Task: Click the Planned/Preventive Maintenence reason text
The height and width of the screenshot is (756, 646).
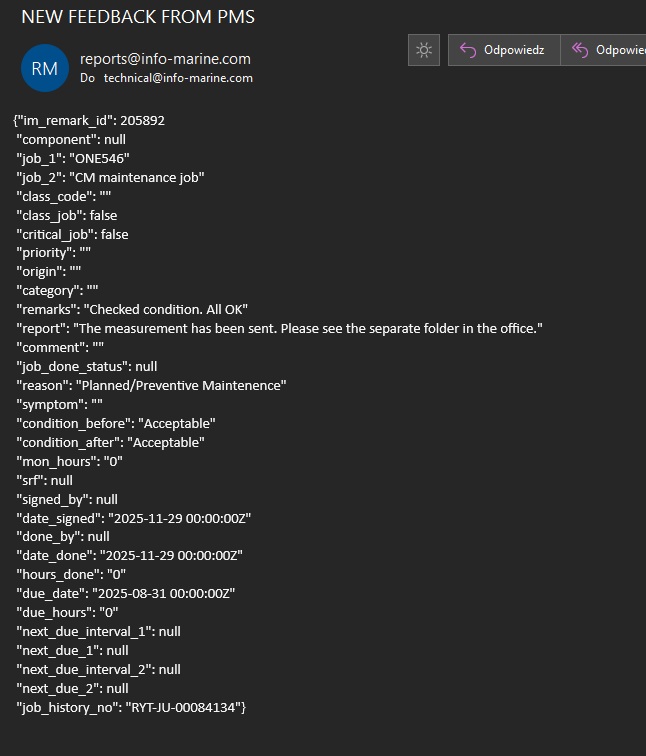Action: (181, 386)
